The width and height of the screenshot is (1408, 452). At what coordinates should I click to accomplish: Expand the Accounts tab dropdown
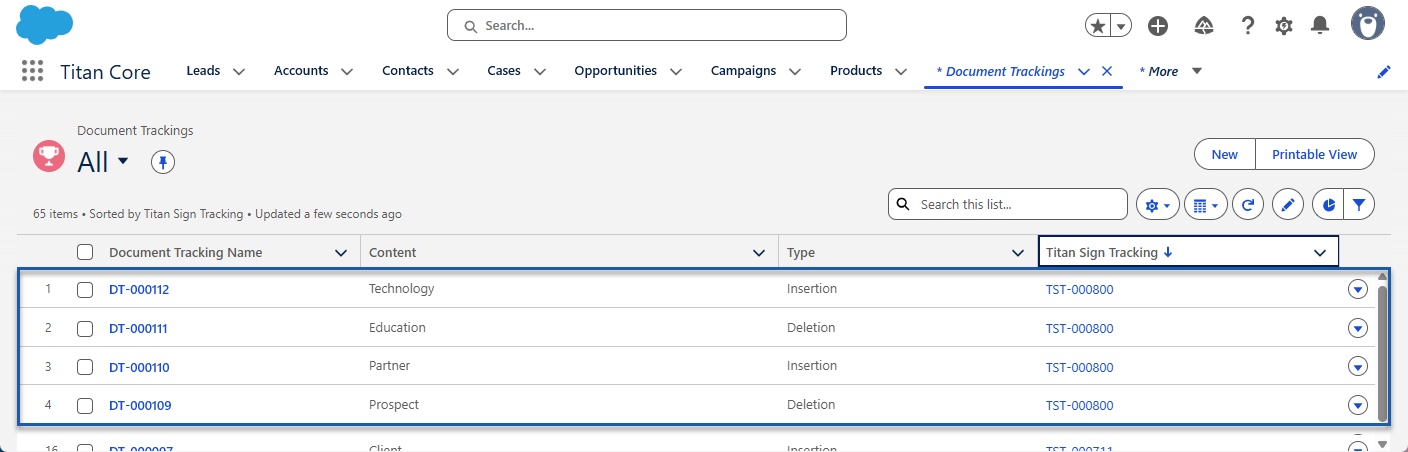pyautogui.click(x=347, y=72)
